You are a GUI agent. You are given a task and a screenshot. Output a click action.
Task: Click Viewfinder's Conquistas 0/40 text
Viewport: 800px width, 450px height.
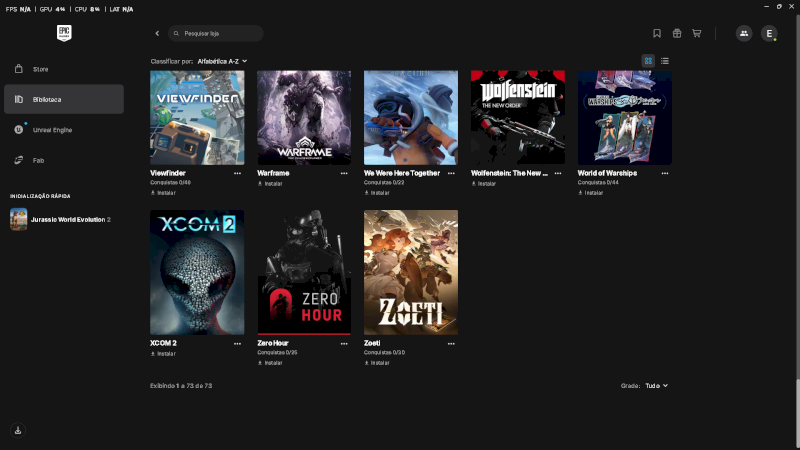point(170,183)
